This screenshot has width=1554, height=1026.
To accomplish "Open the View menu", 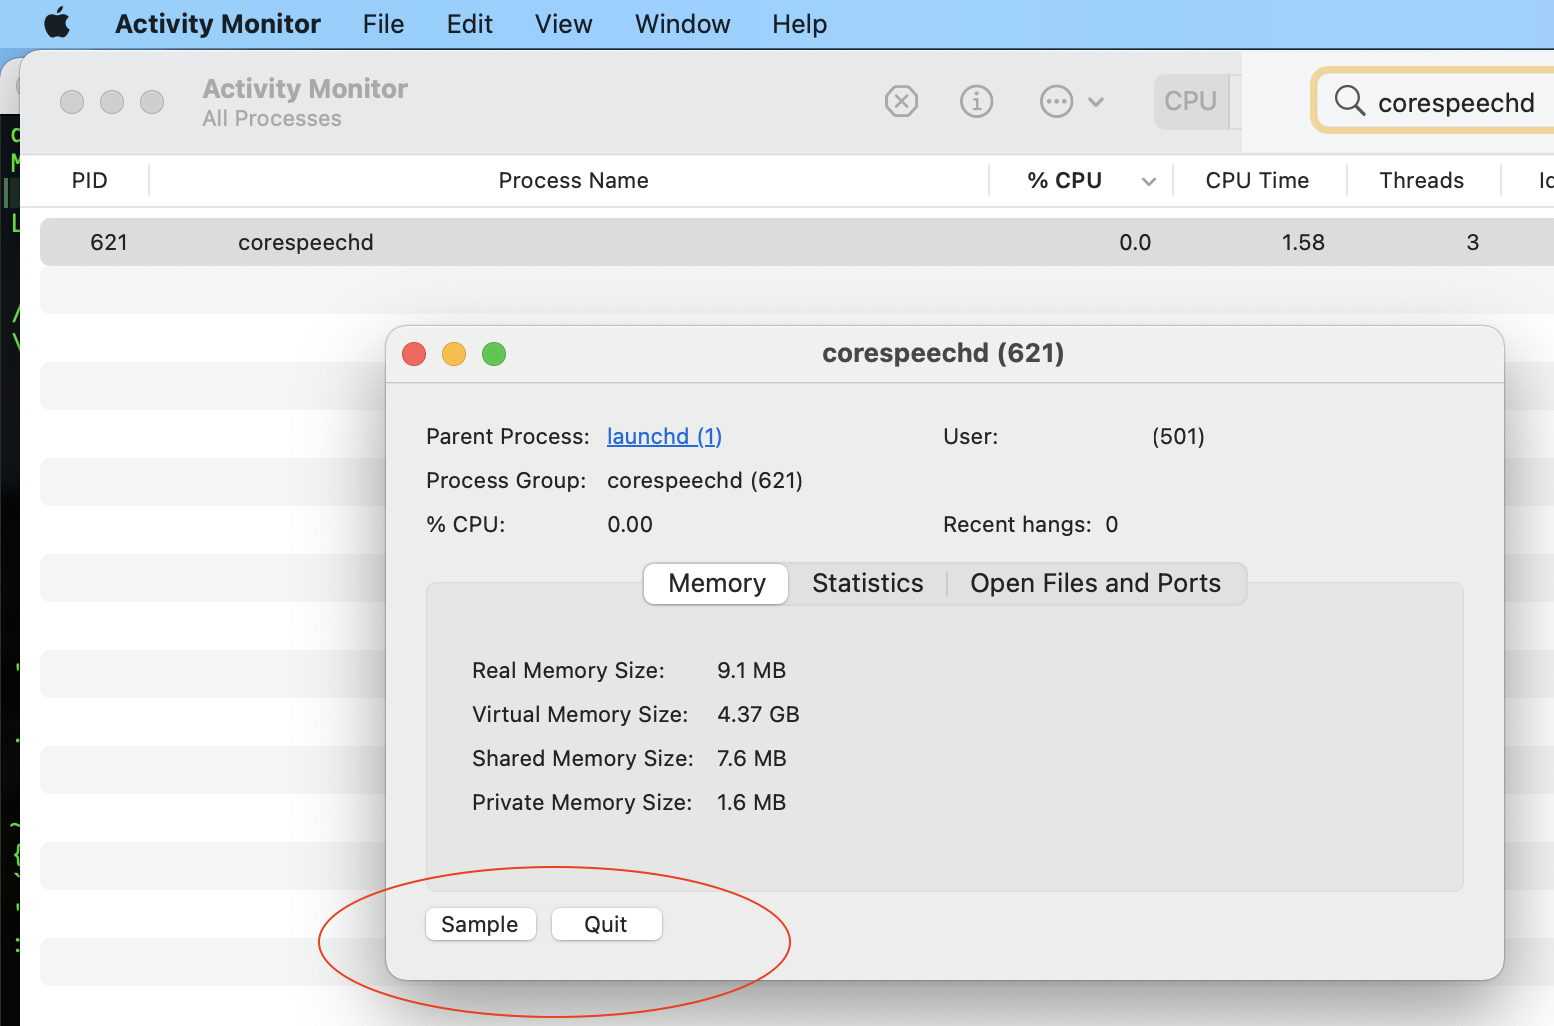I will 564,24.
